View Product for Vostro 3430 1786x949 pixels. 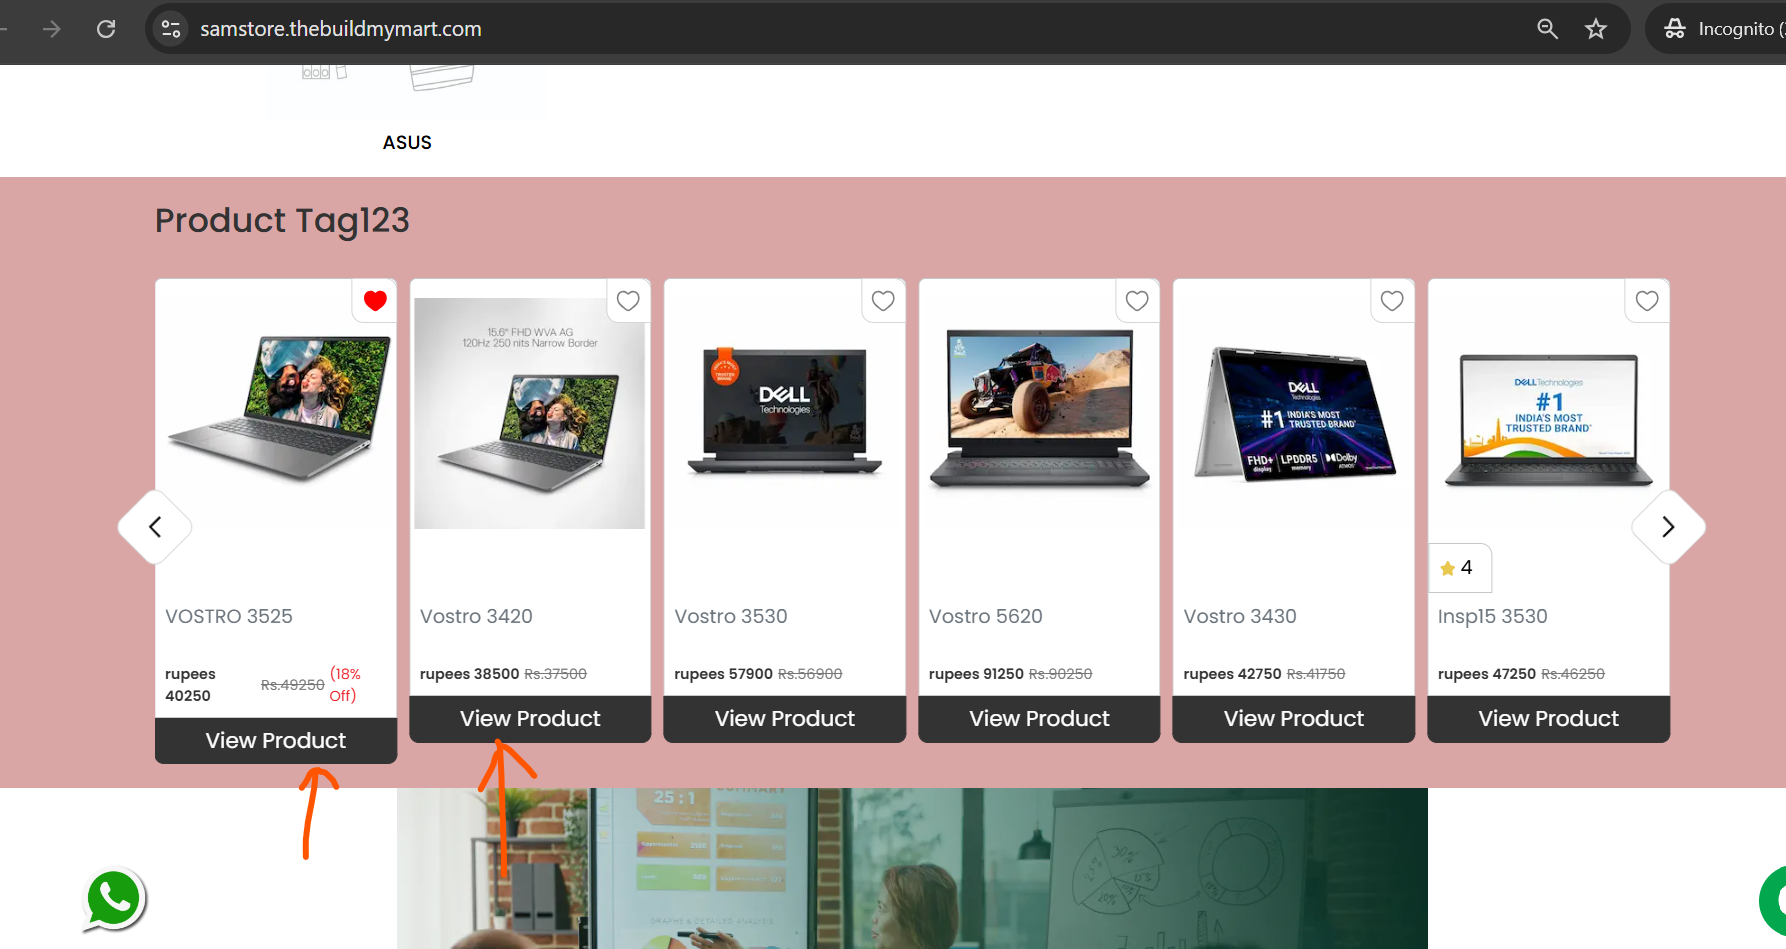point(1294,719)
